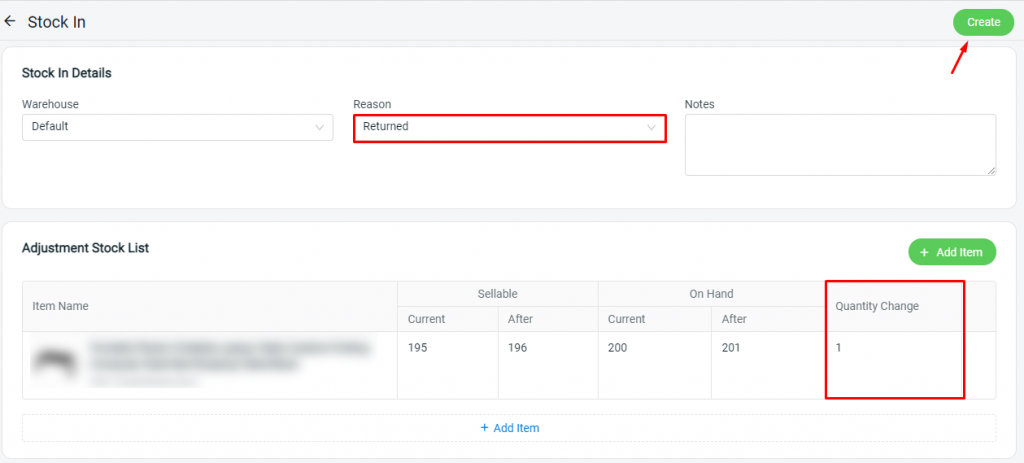Click the Sellable Current value 195
The height and width of the screenshot is (463, 1024).
click(x=417, y=348)
